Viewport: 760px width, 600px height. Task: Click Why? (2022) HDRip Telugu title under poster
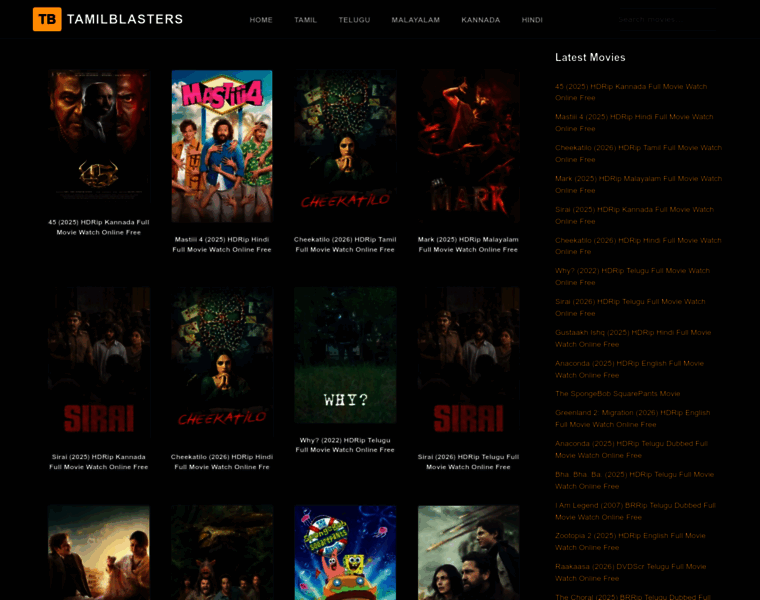click(345, 445)
